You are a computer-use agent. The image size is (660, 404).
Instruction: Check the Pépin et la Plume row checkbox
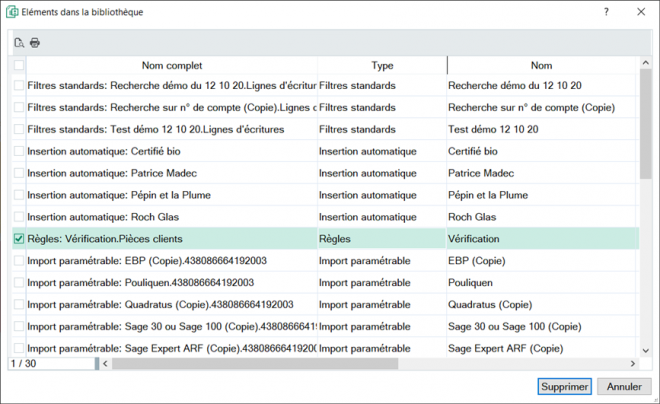click(x=19, y=195)
